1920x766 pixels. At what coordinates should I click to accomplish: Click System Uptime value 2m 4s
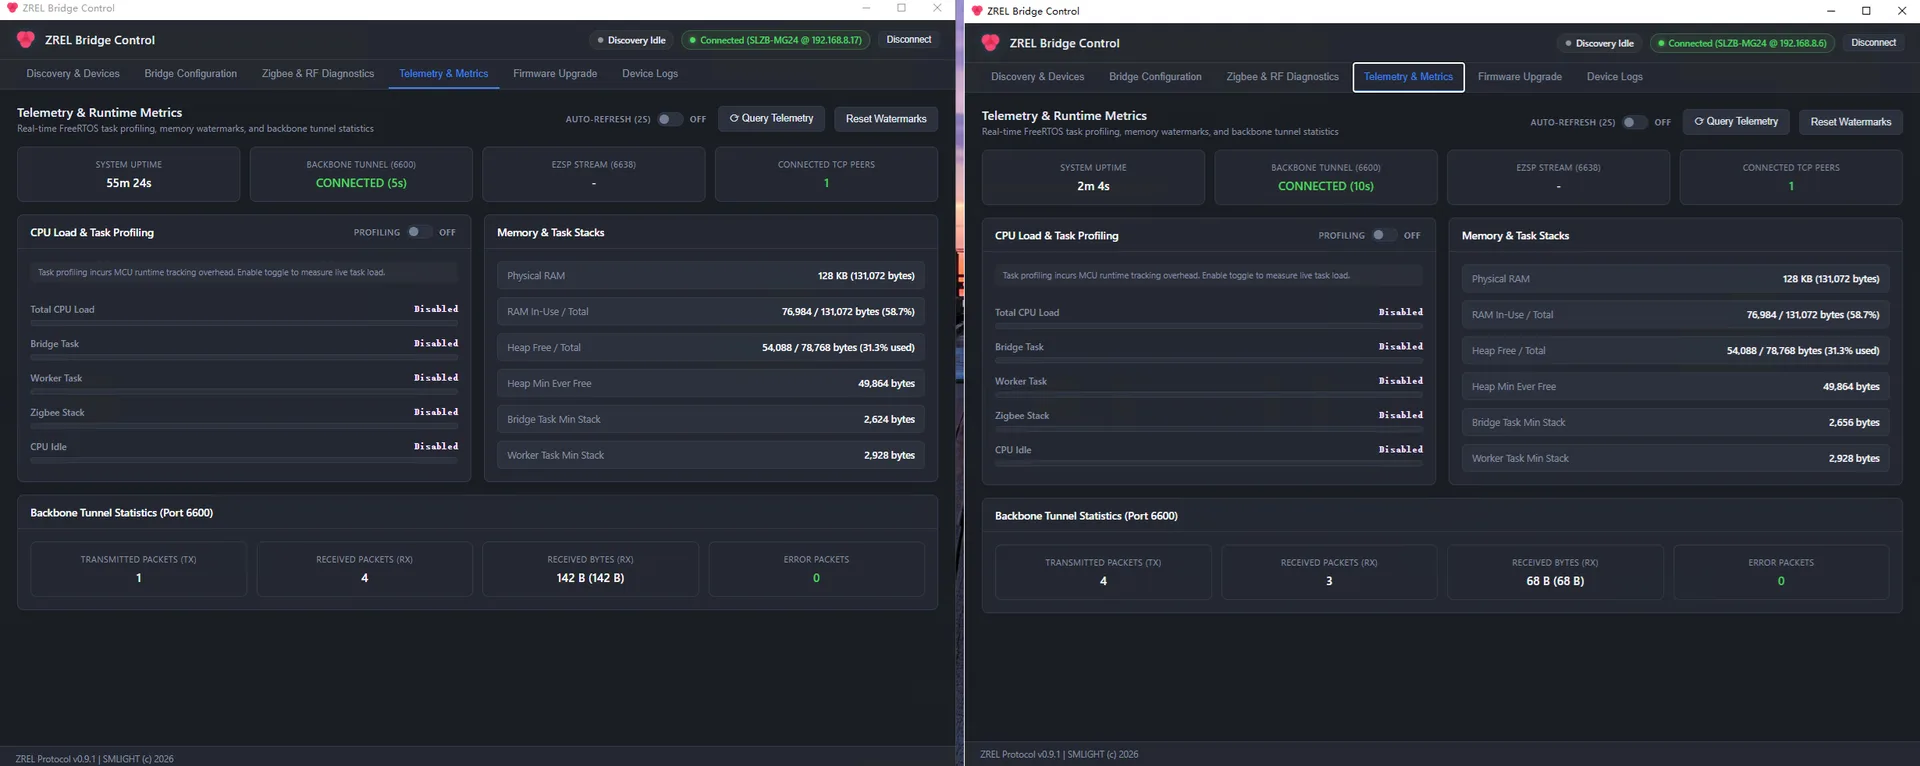point(1093,187)
